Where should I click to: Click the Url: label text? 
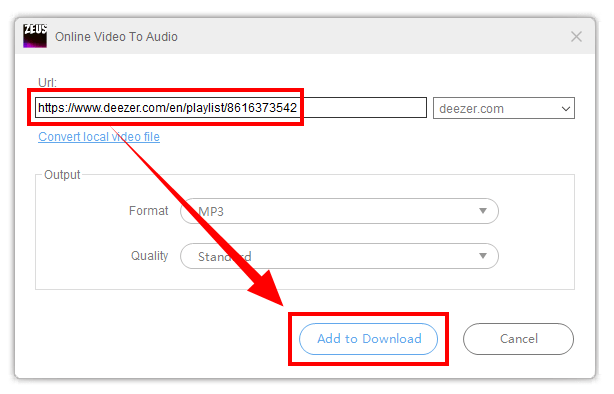(x=47, y=82)
